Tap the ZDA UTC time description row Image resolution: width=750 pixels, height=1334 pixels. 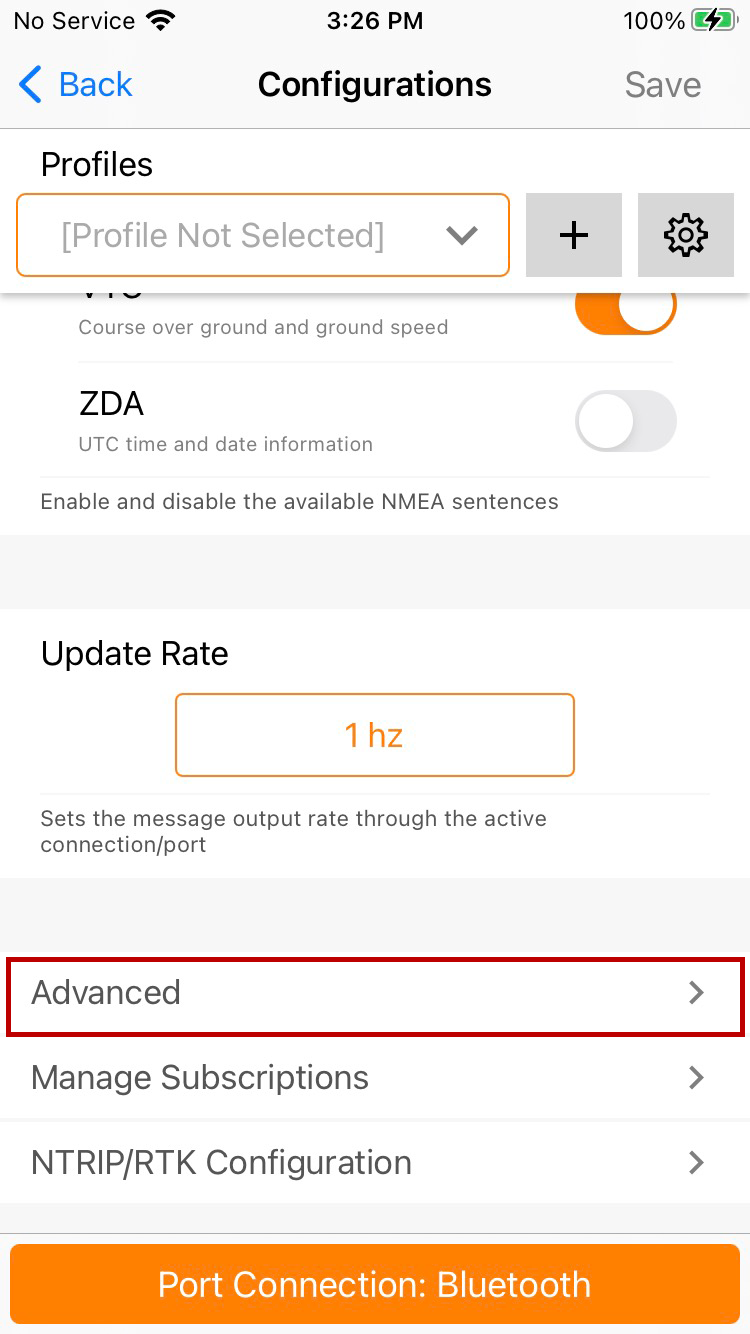[225, 444]
